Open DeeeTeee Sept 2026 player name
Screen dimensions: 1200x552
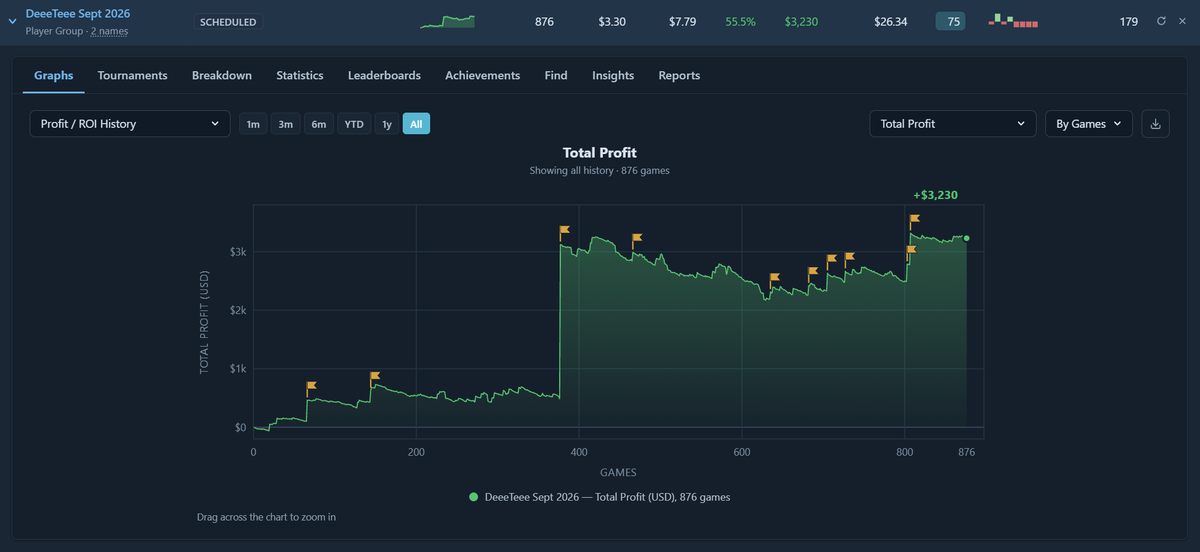click(78, 13)
